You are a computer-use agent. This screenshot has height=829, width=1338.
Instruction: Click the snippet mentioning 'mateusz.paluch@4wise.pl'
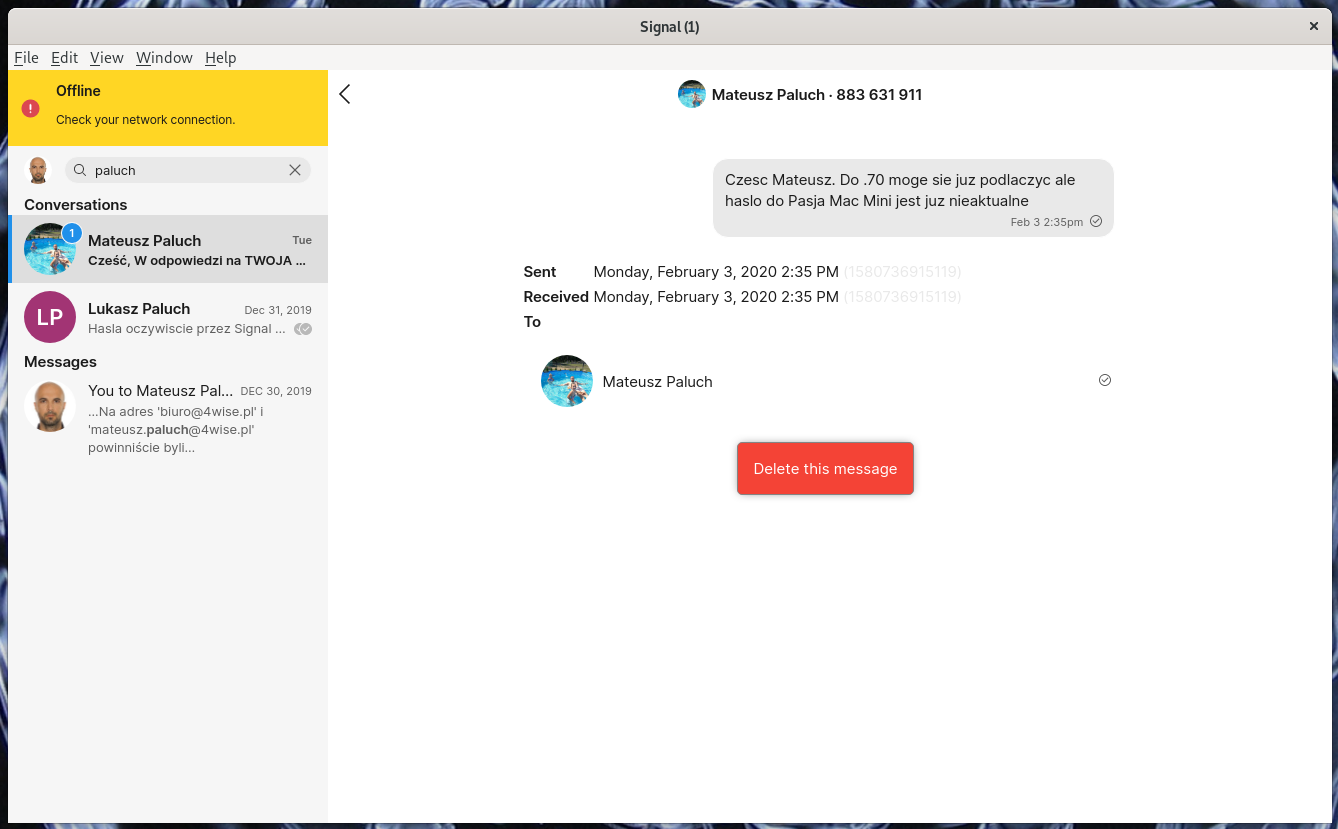coord(176,429)
